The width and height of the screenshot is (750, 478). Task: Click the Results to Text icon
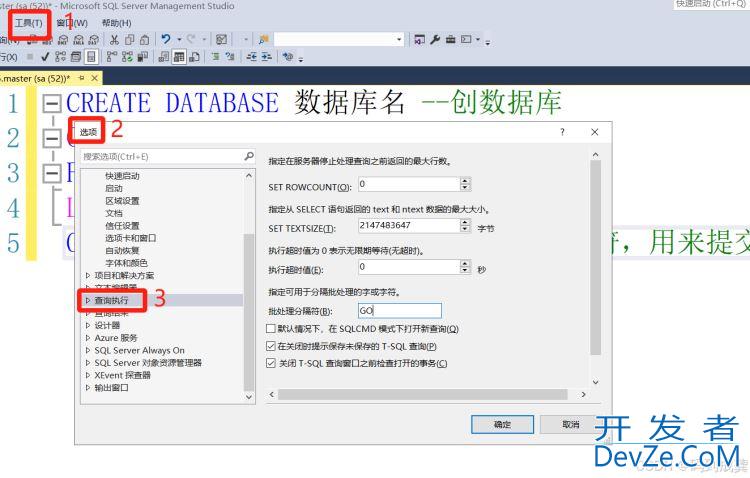164,57
